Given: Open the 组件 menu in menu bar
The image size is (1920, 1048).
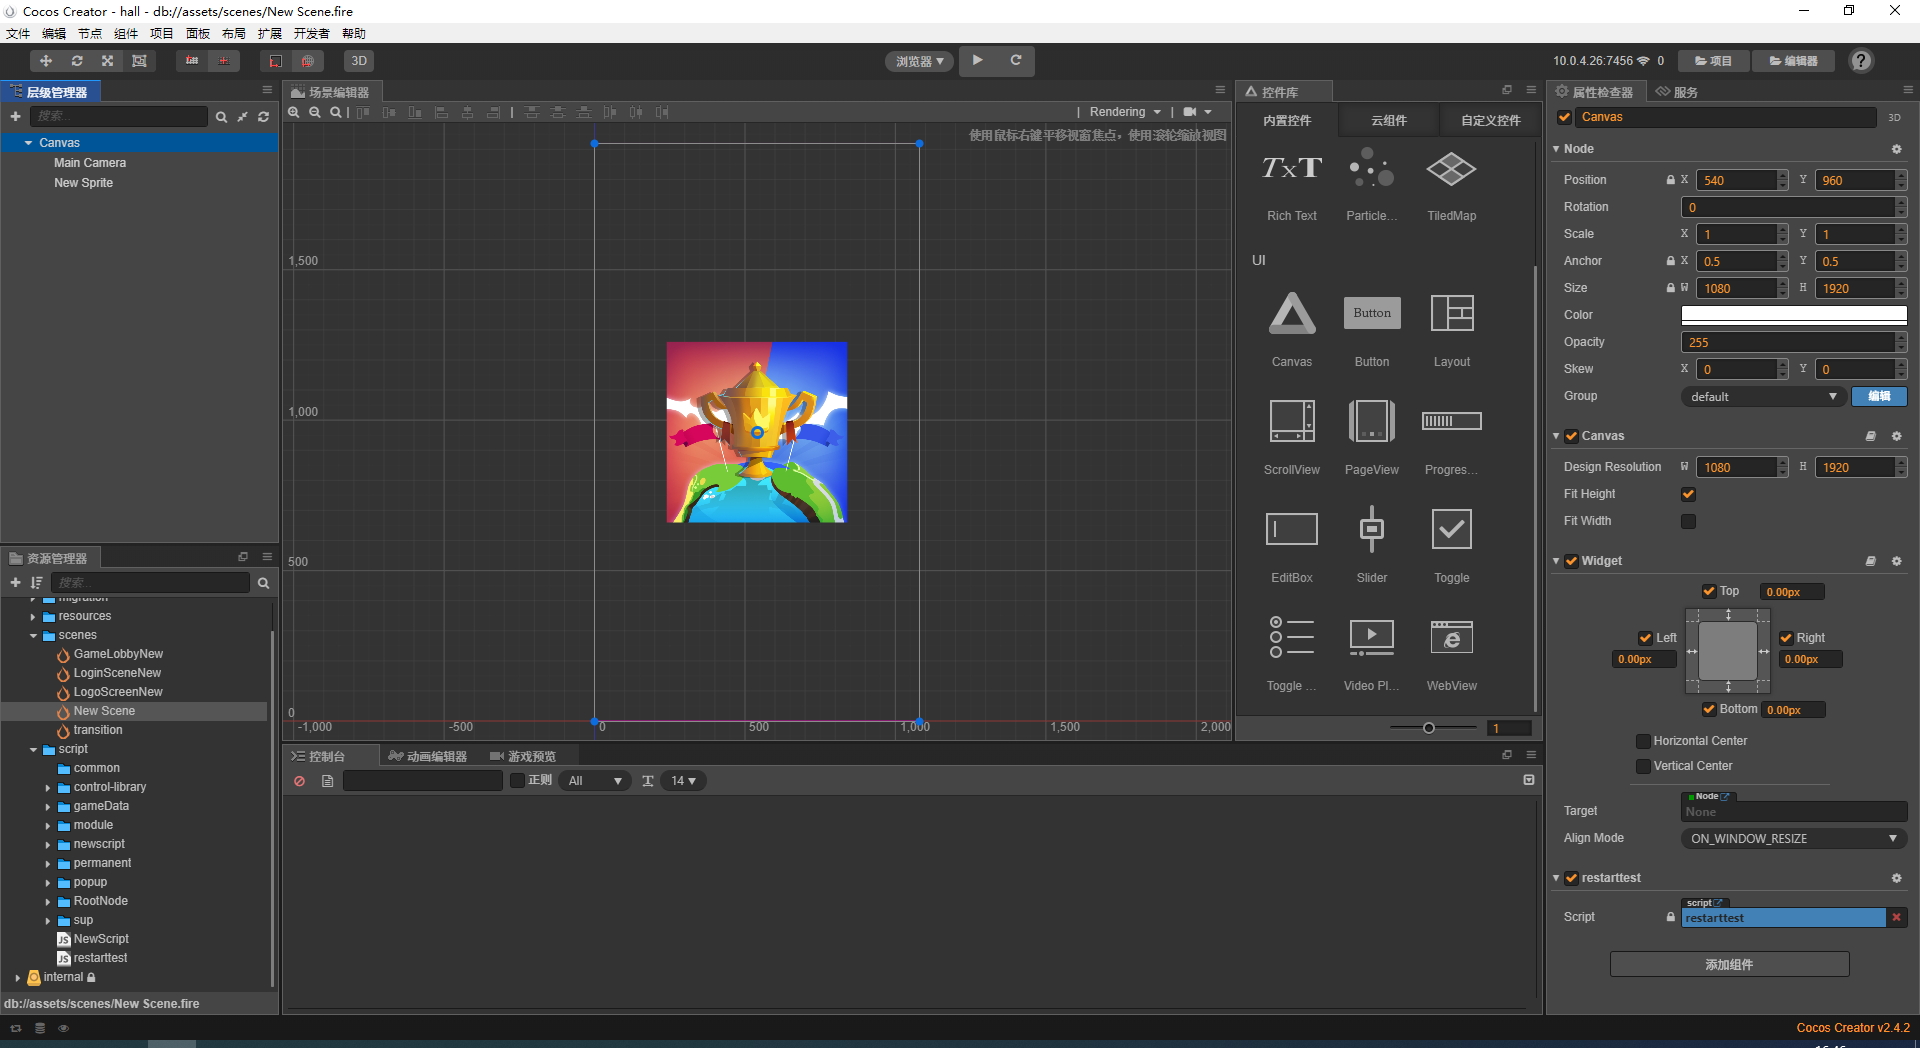Looking at the screenshot, I should coord(126,34).
